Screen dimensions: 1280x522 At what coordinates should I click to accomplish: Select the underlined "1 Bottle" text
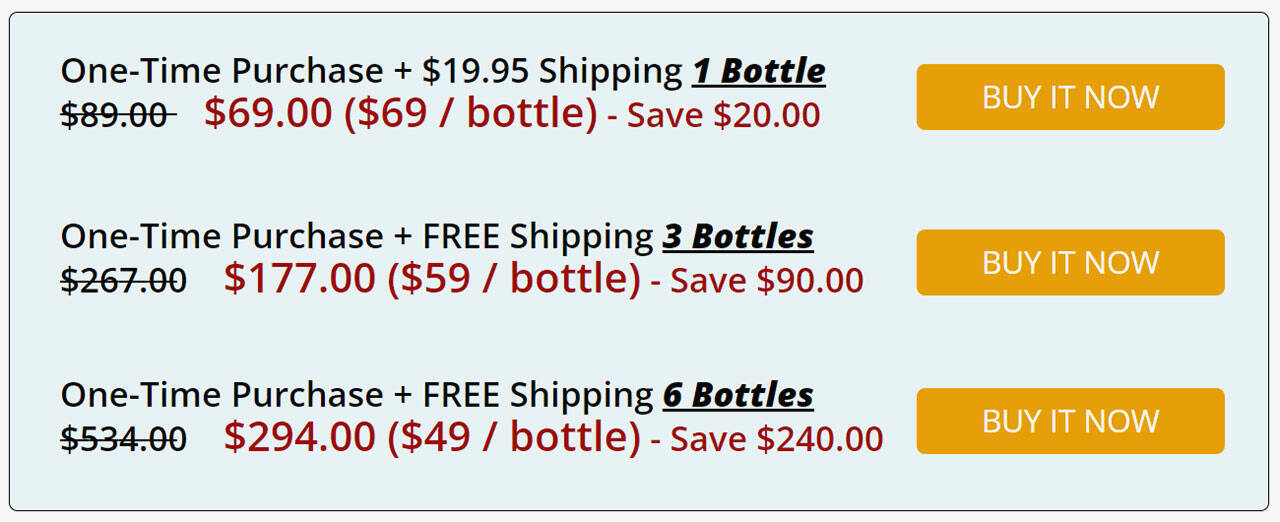[758, 71]
